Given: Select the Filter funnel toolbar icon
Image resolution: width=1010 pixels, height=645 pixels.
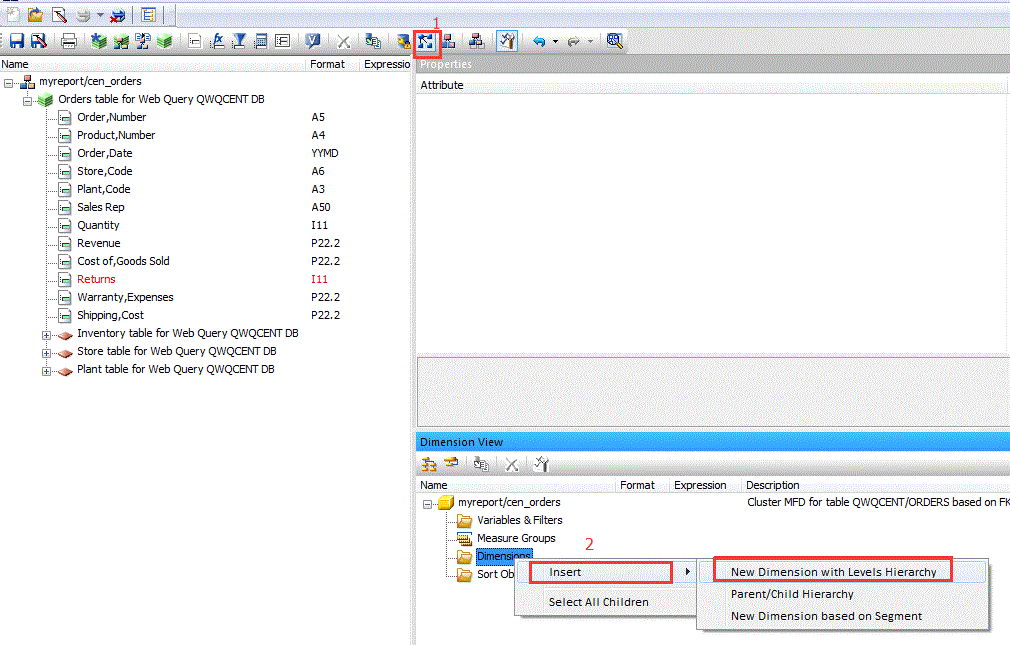Looking at the screenshot, I should point(240,40).
